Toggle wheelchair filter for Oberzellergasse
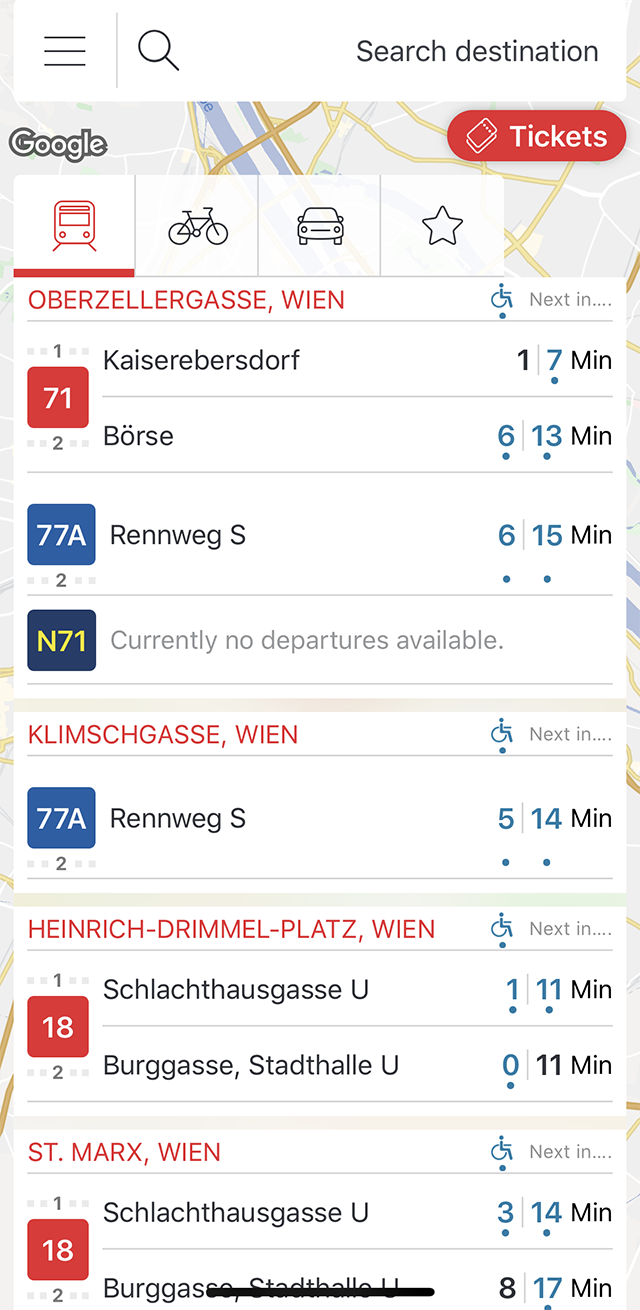 click(x=502, y=298)
